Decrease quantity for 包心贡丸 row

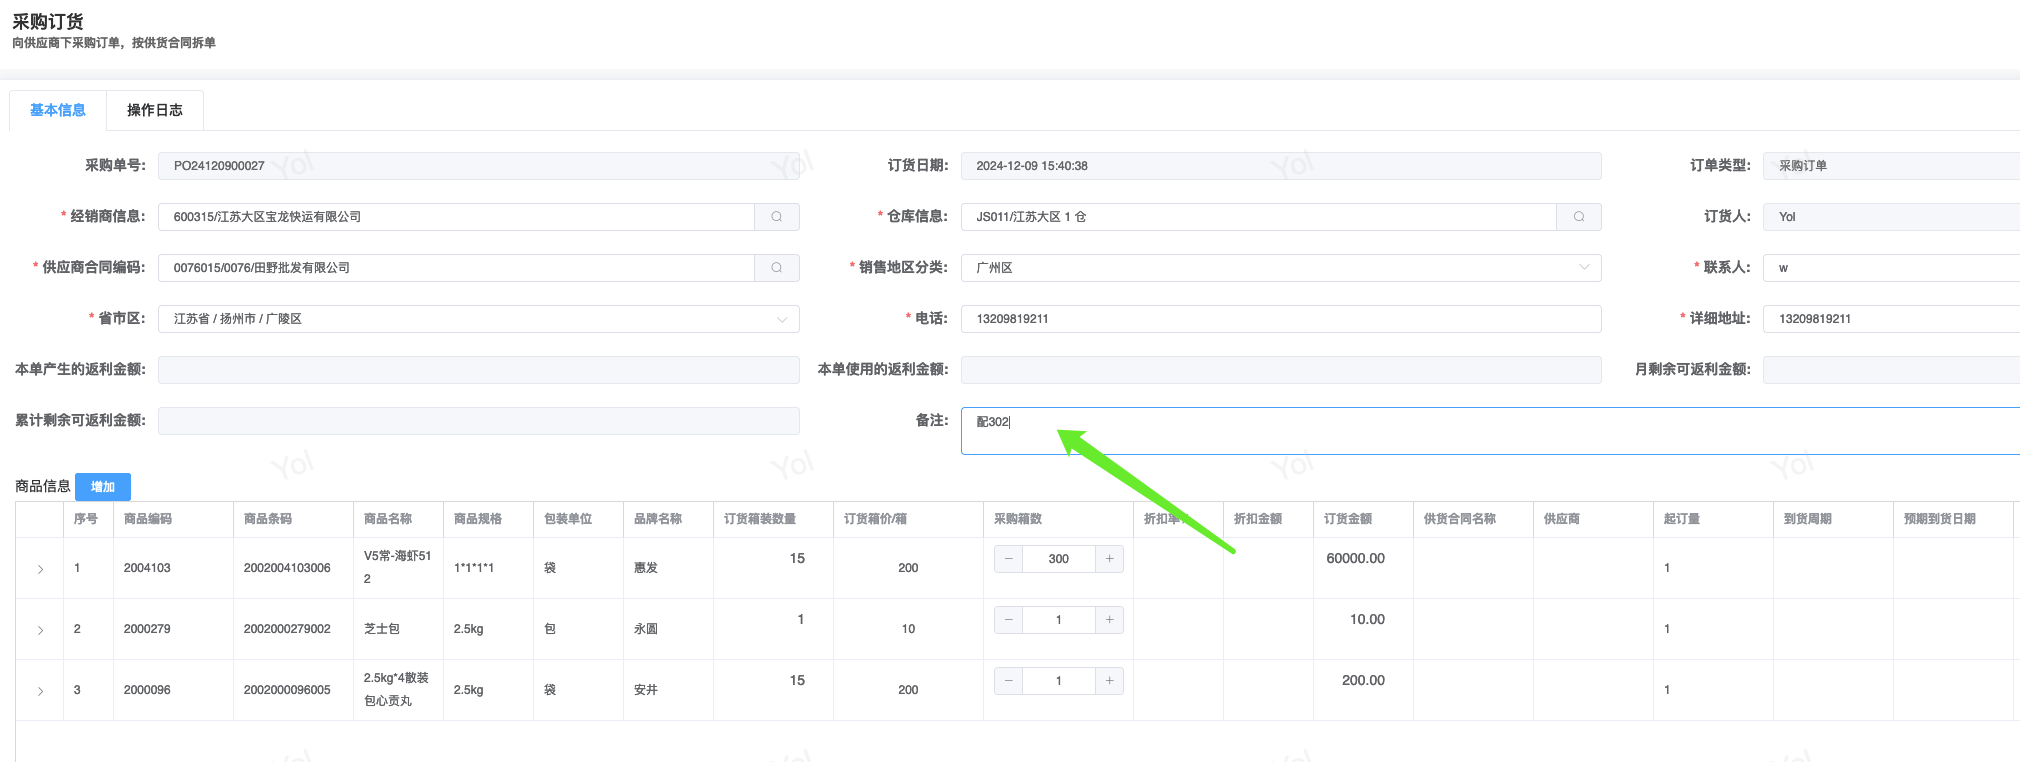[x=1008, y=681]
